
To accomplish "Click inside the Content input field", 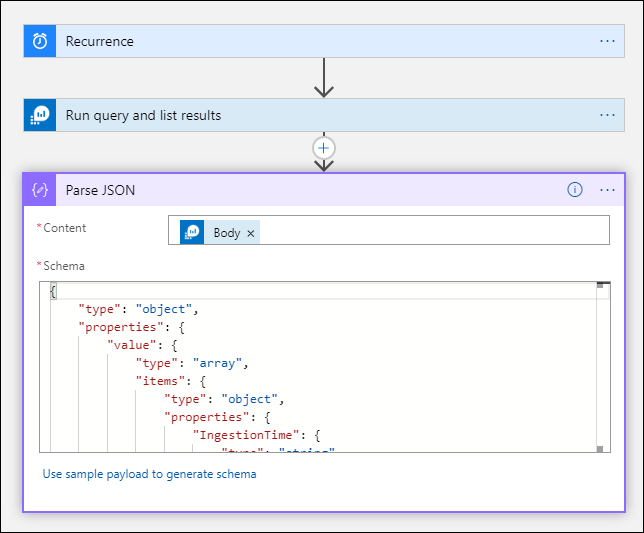I will coord(430,231).
